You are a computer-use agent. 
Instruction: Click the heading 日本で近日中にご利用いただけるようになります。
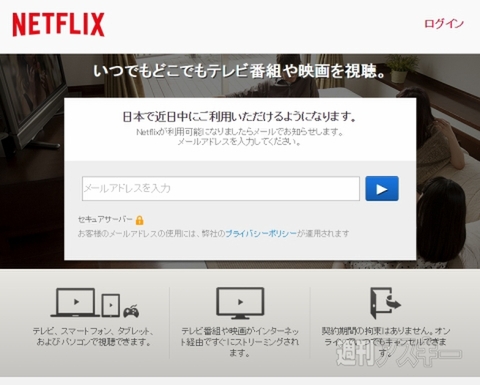tap(239, 117)
